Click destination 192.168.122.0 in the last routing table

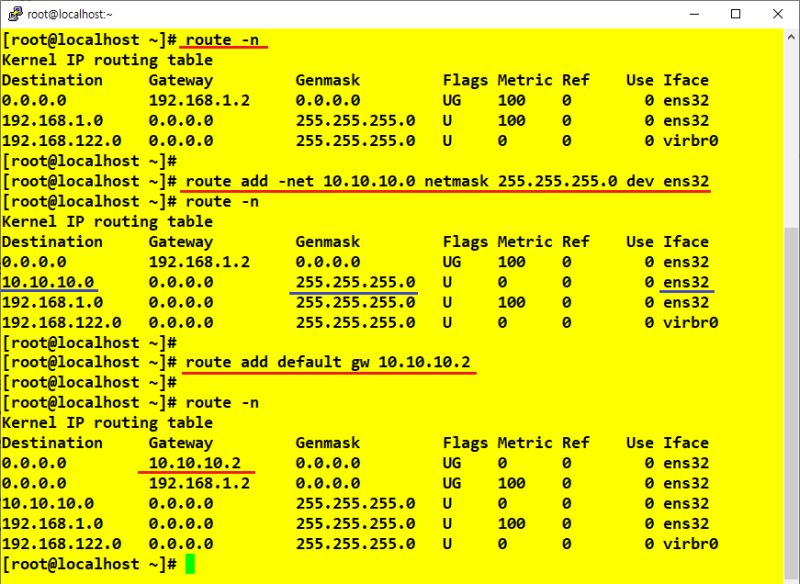(62, 544)
